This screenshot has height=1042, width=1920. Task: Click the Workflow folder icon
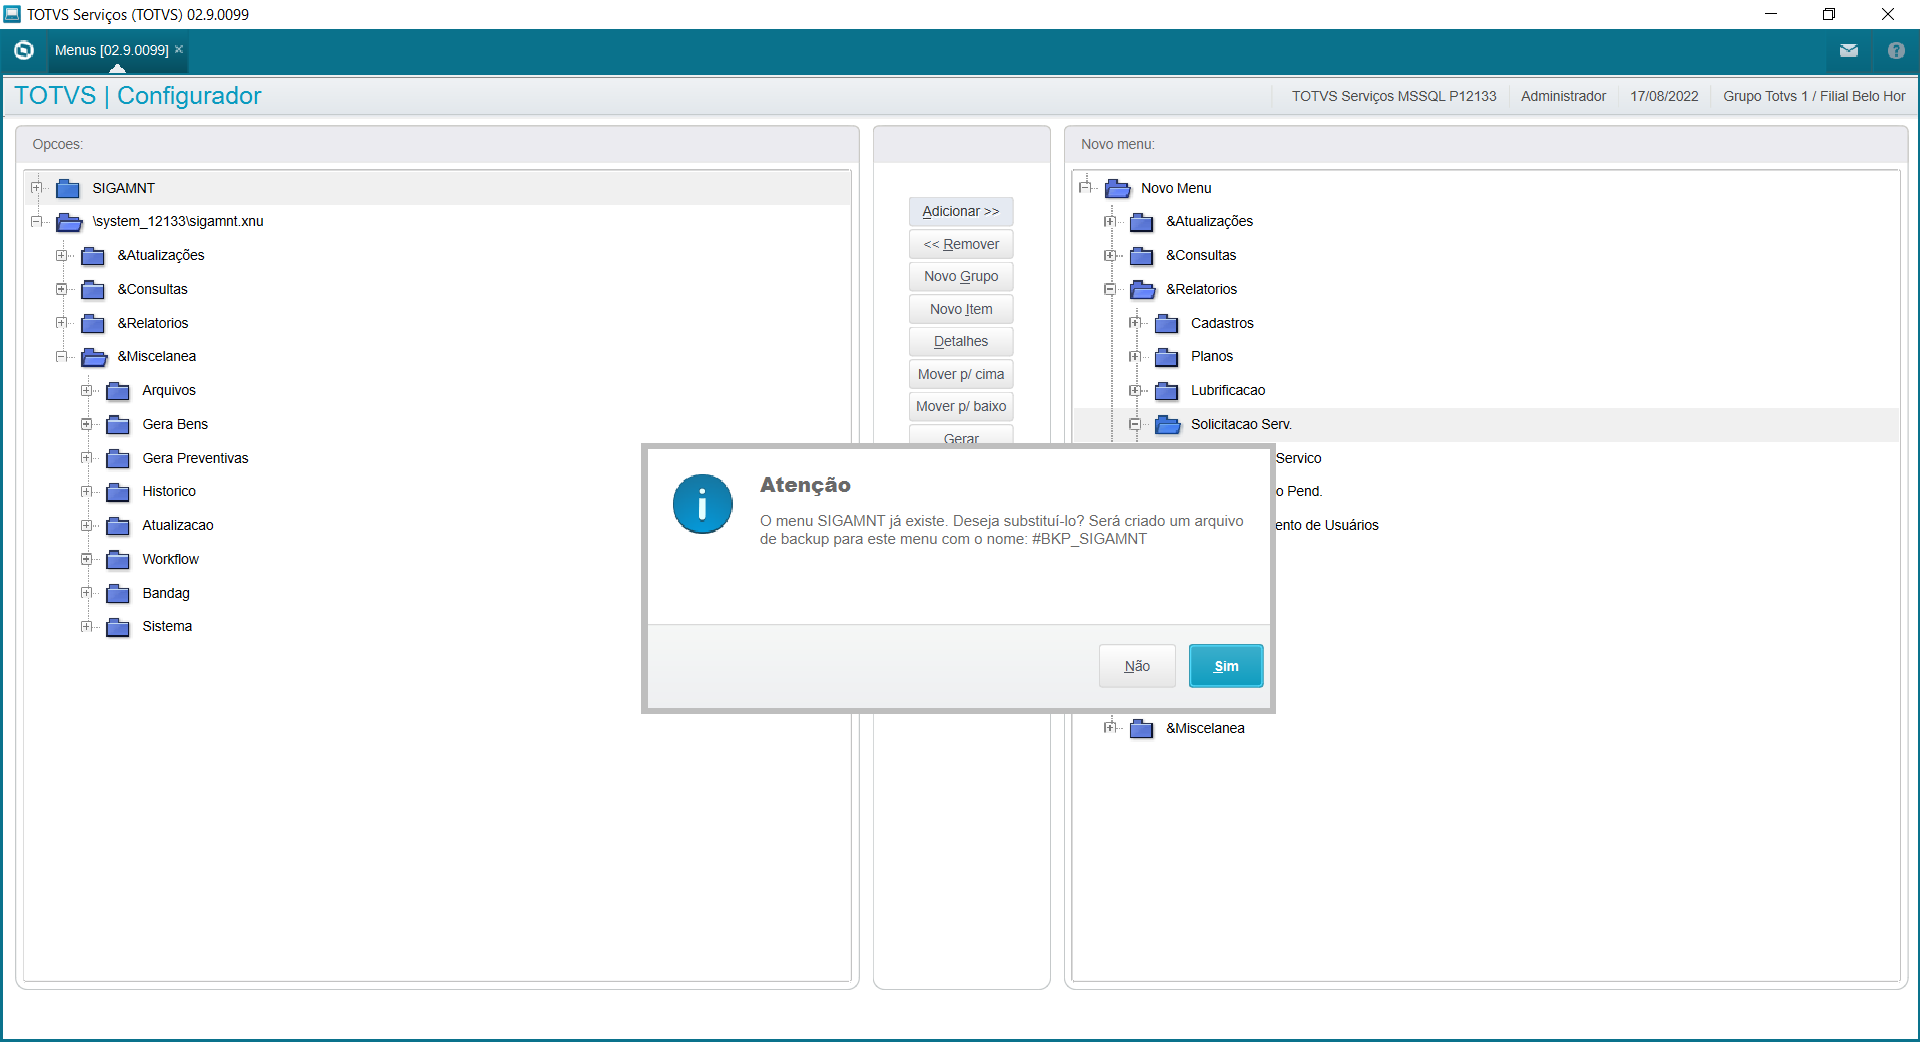point(118,560)
